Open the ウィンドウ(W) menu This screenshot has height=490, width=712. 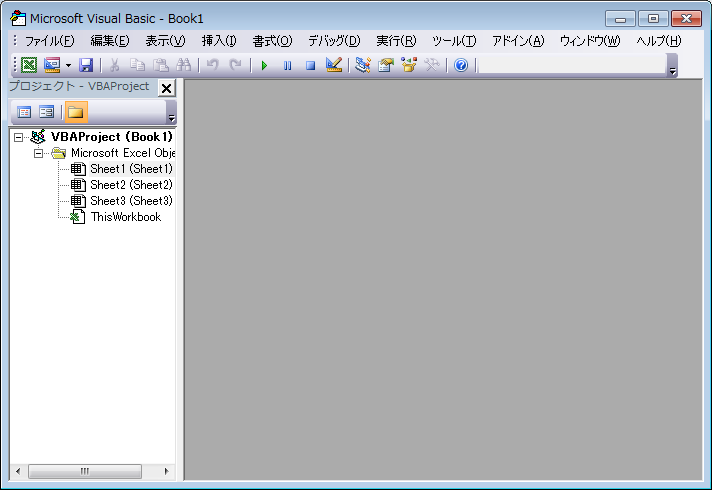tap(589, 41)
